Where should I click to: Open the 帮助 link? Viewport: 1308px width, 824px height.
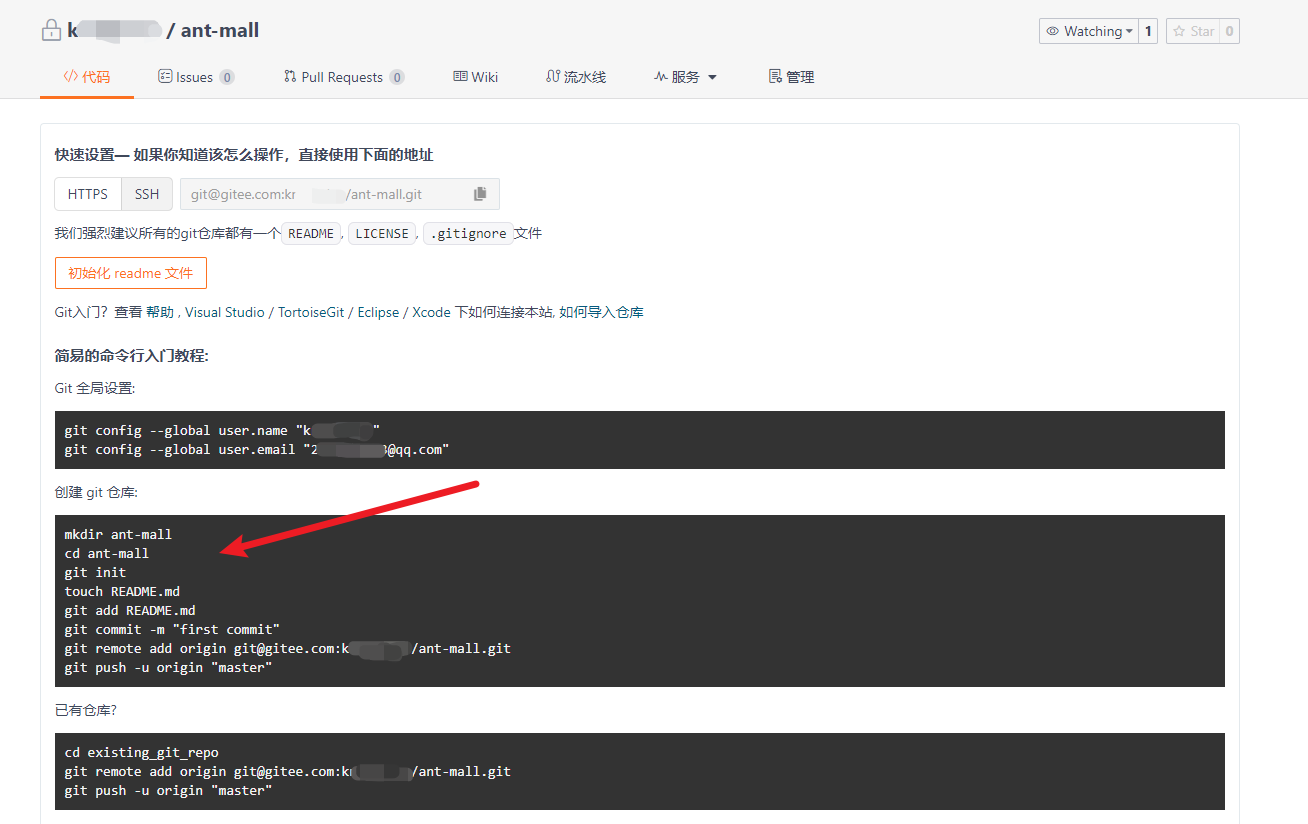[160, 312]
